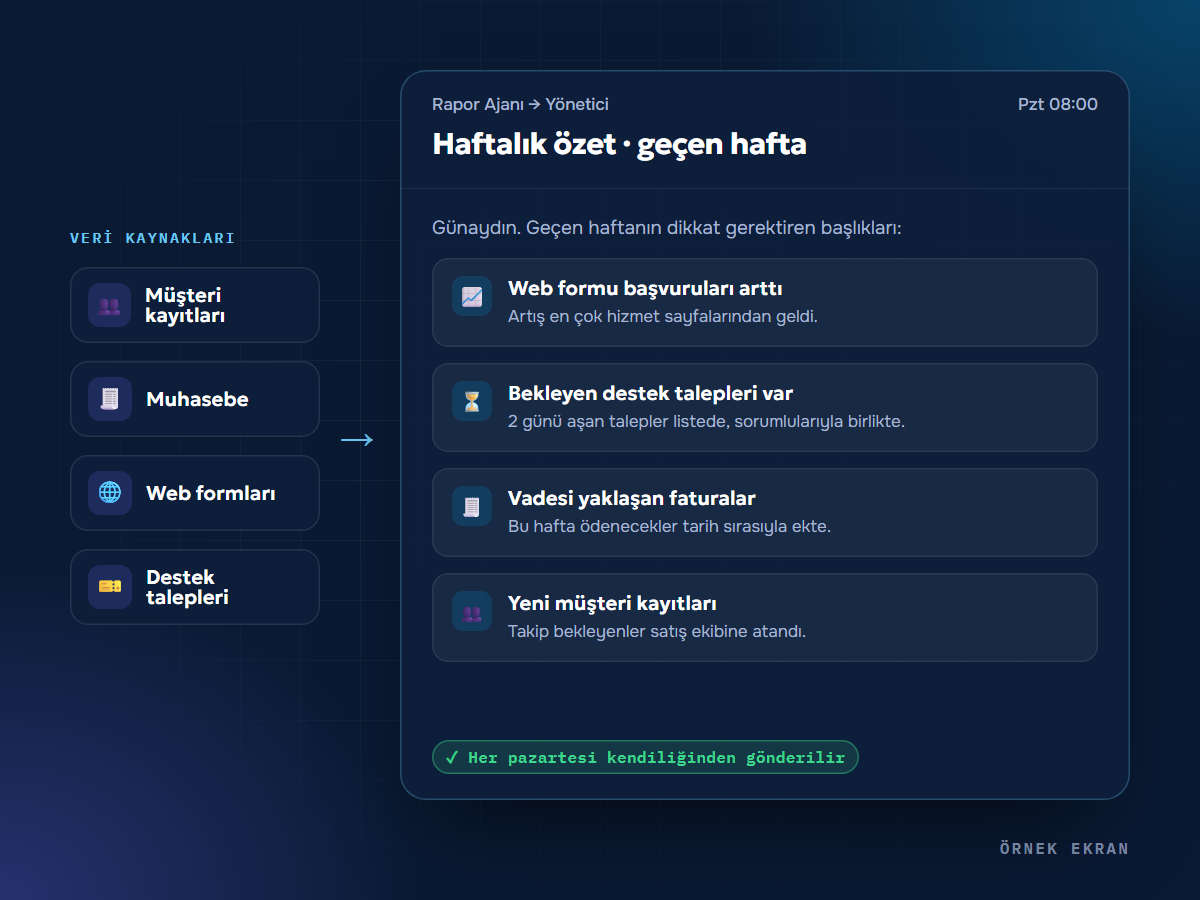1200x900 pixels.
Task: Click the ÖRNEK EKRAN caption
Action: tap(1064, 849)
